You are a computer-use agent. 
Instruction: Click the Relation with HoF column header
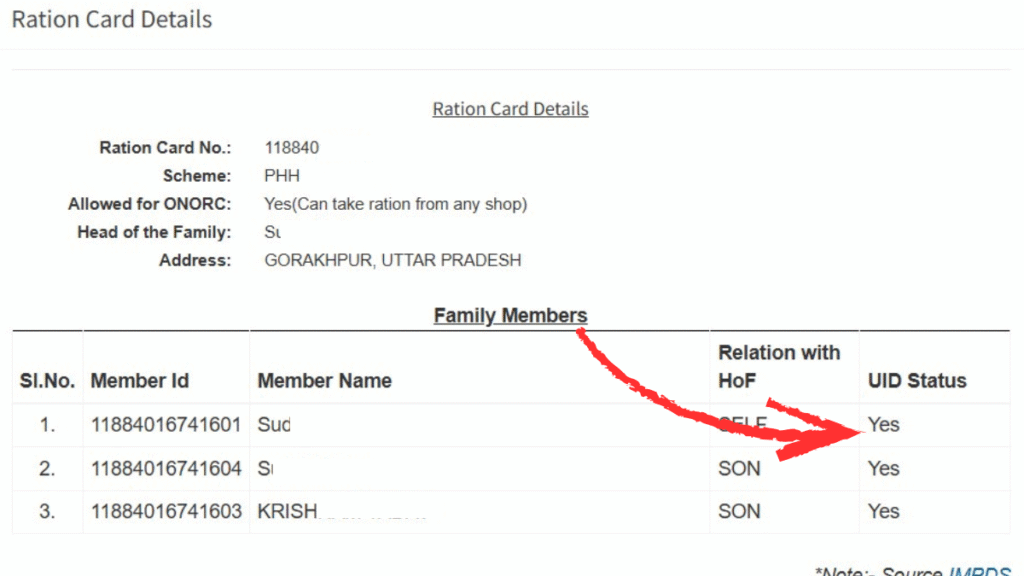coord(778,366)
